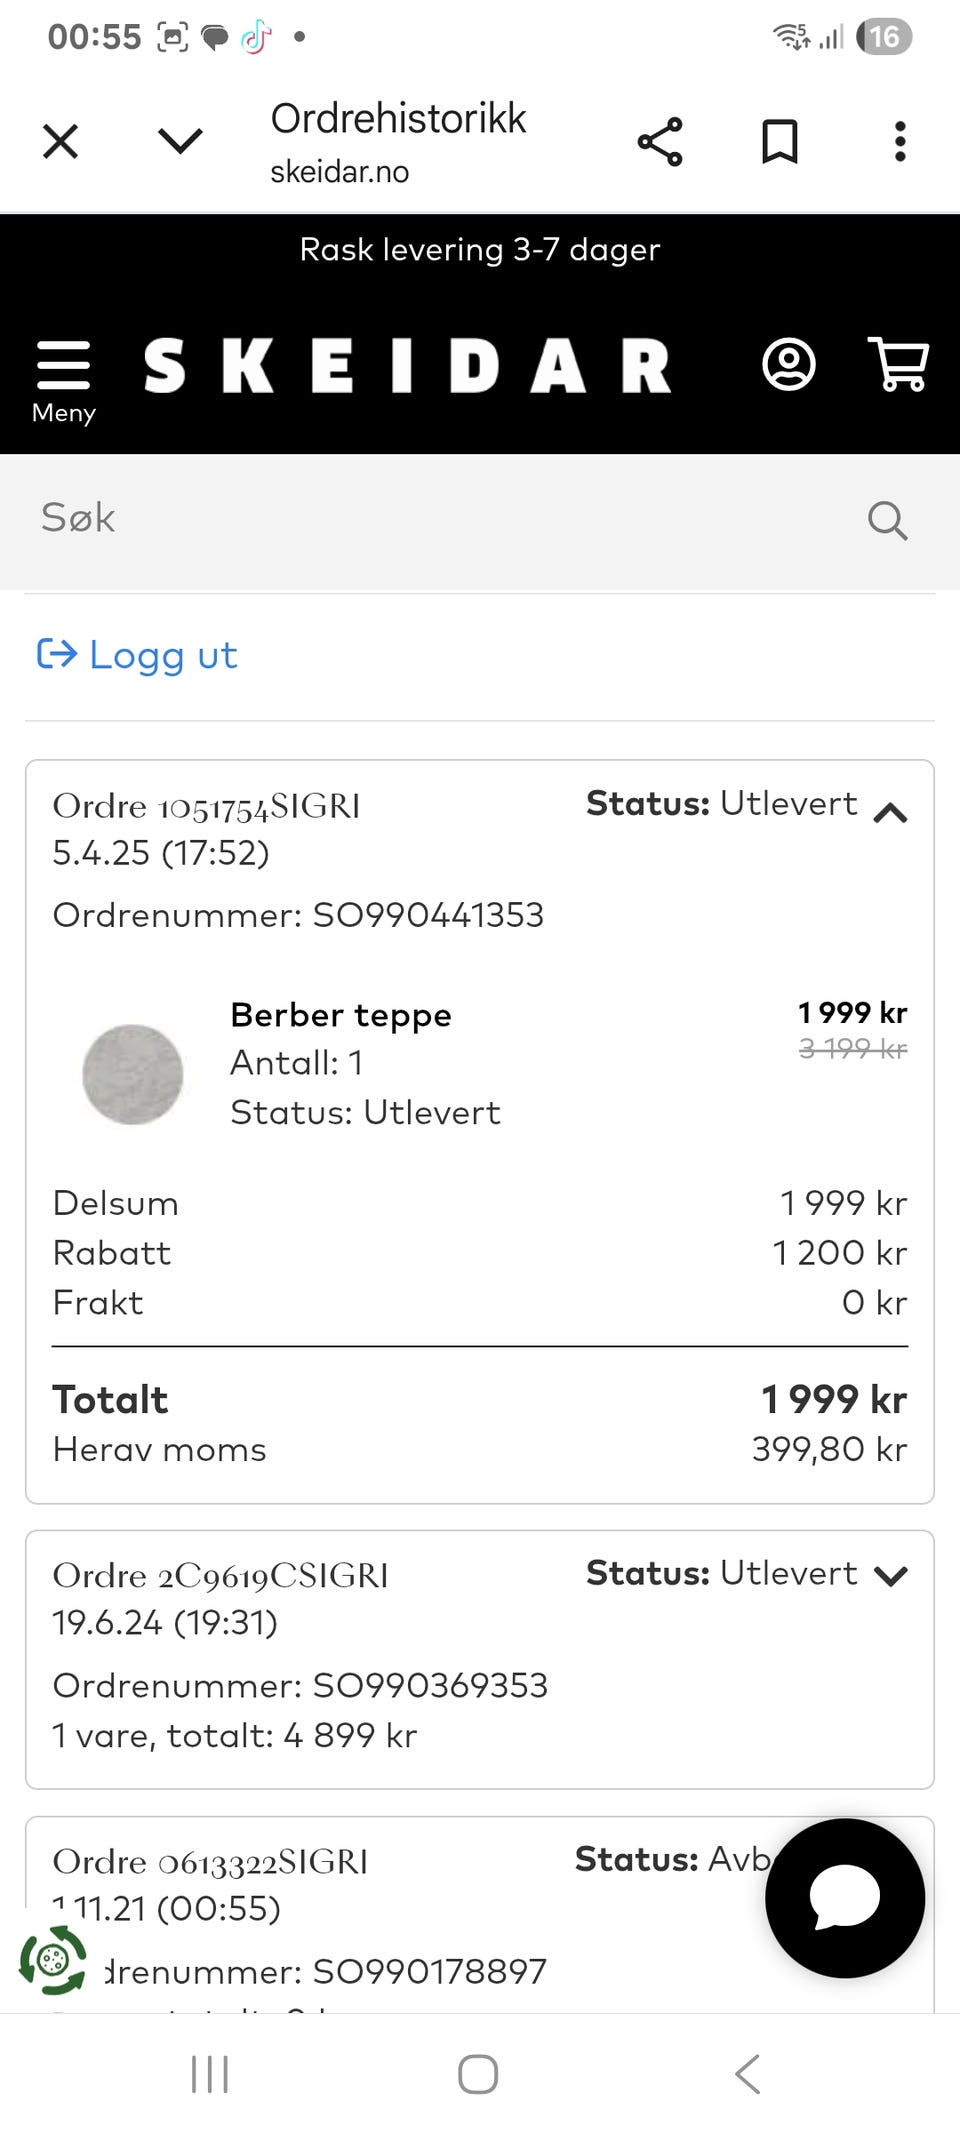Minimize browser with down chevron
Image resolution: width=960 pixels, height=2133 pixels.
(181, 141)
